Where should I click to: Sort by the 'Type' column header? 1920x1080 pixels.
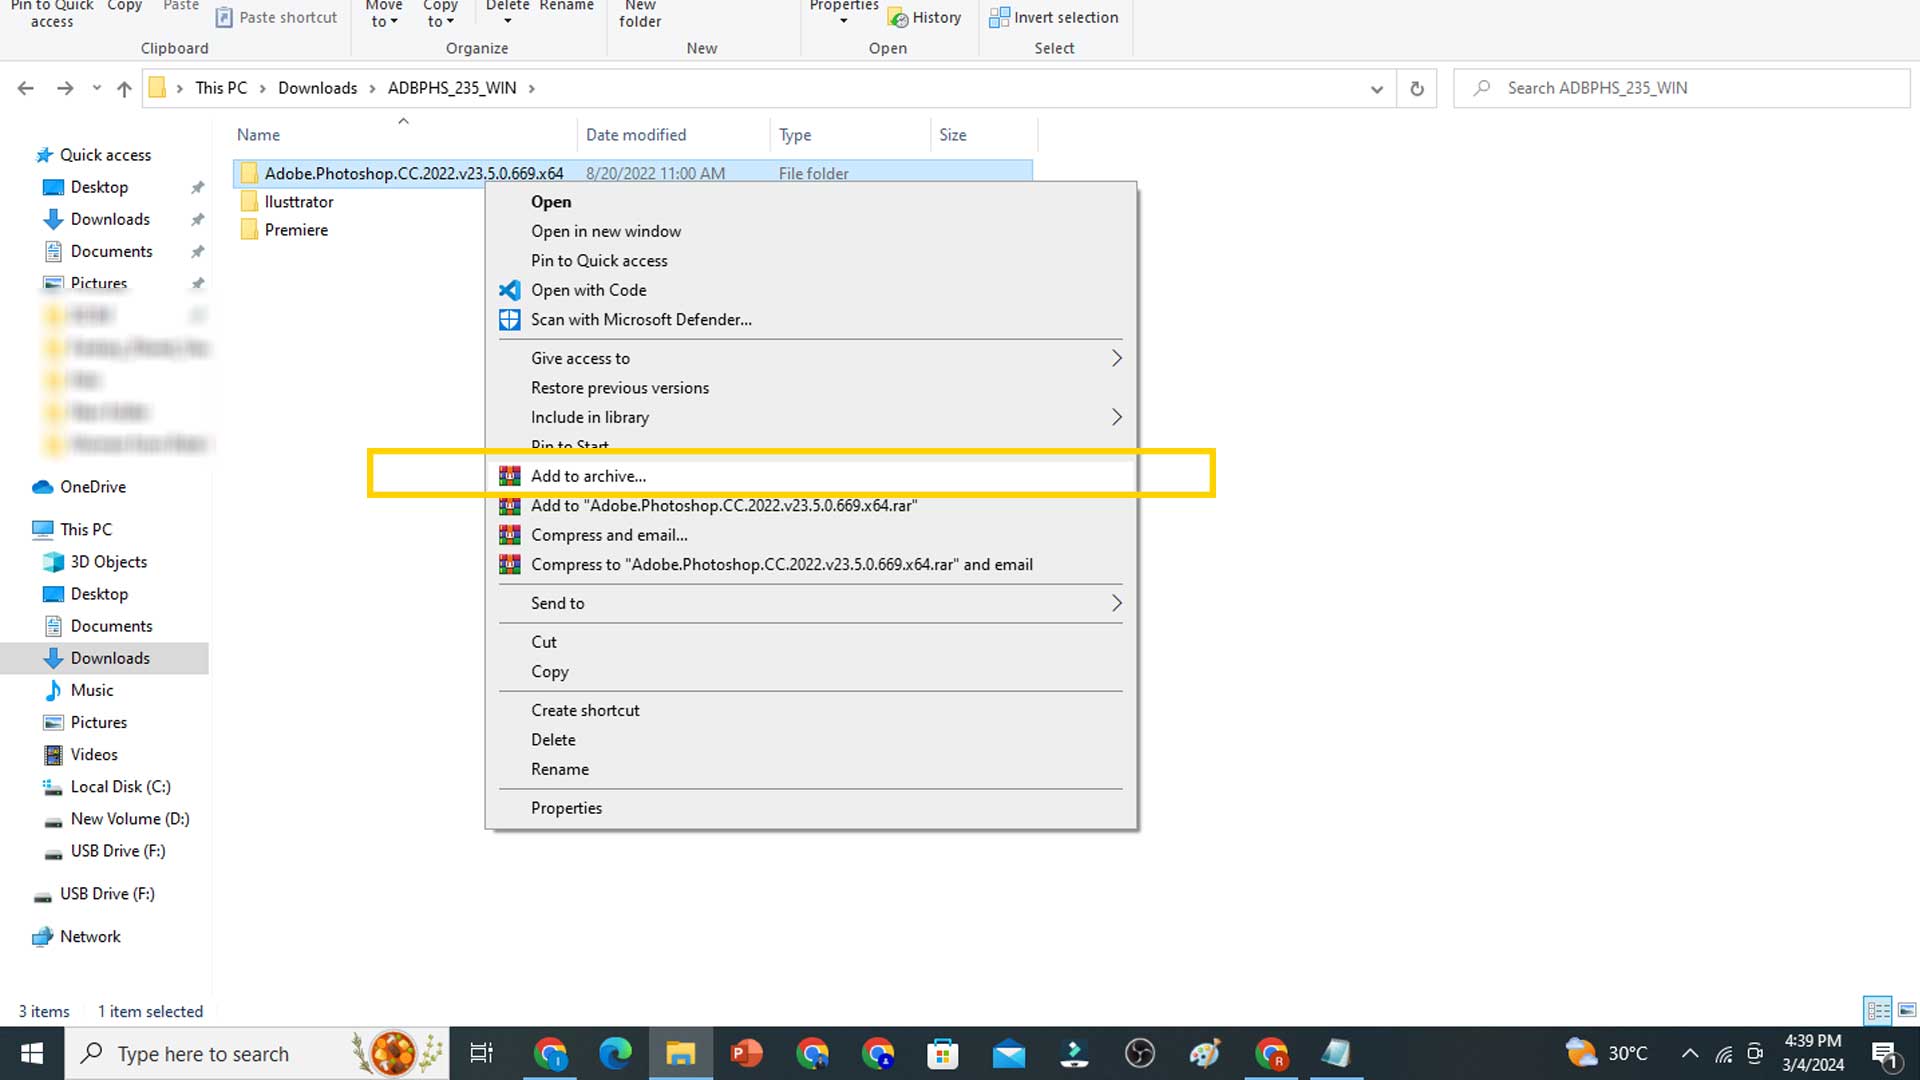pos(795,135)
